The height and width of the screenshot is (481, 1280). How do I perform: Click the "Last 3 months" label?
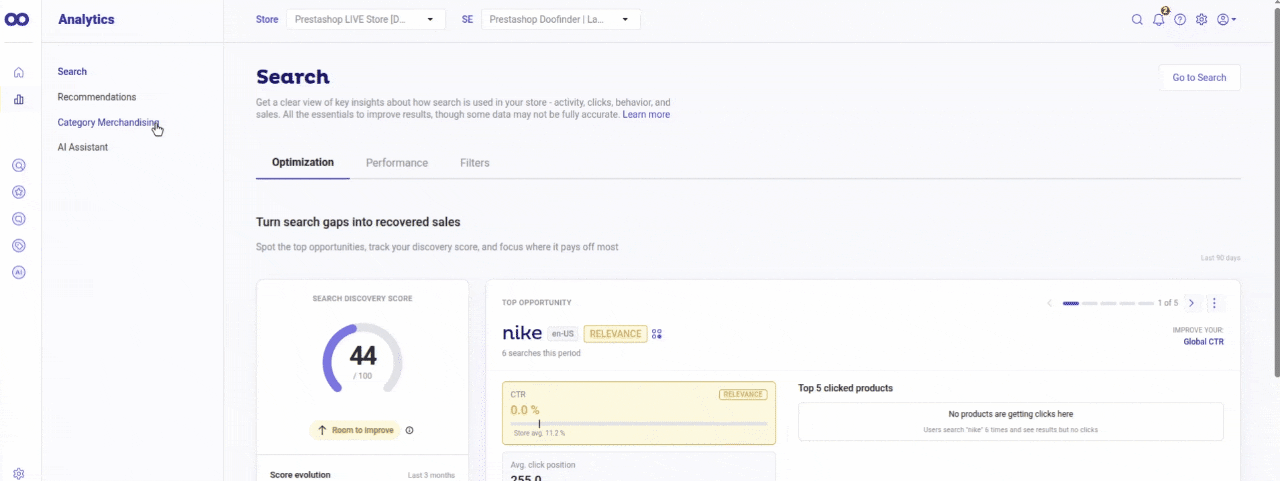(431, 475)
